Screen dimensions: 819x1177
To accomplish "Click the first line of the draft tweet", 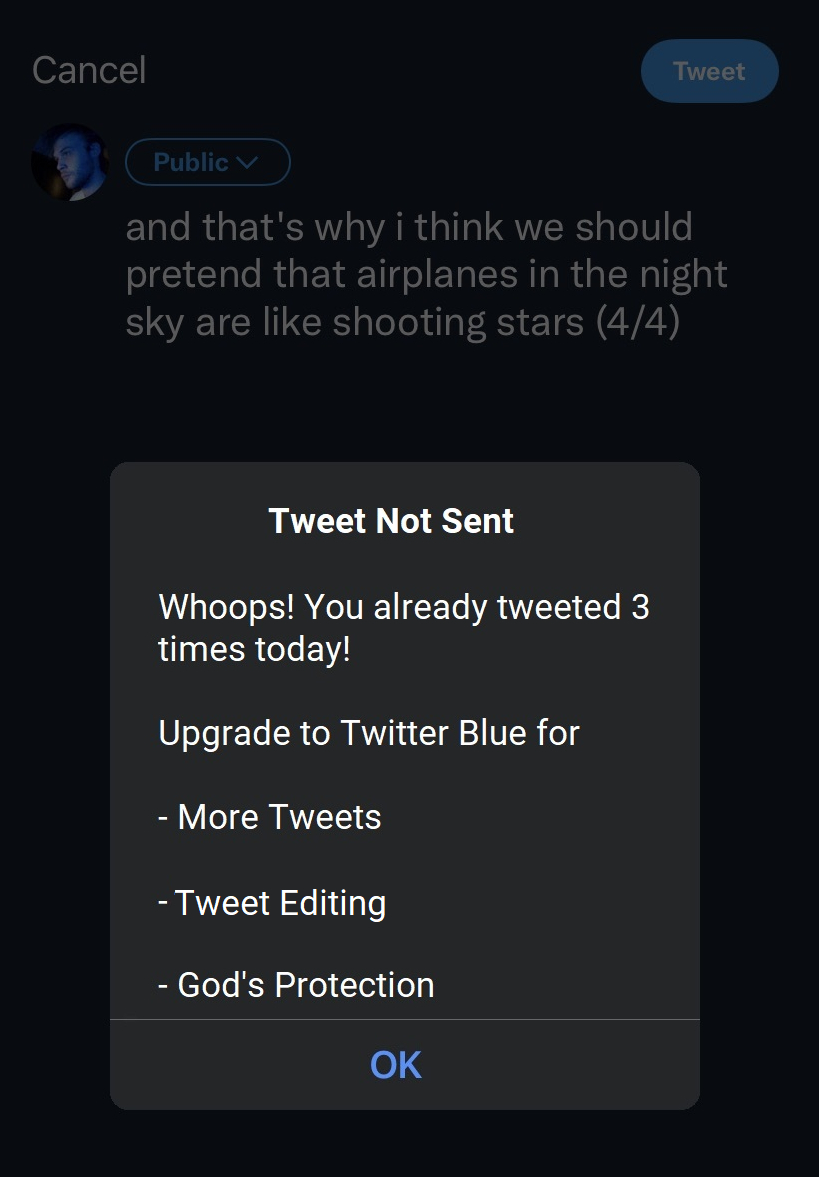I will tap(409, 227).
